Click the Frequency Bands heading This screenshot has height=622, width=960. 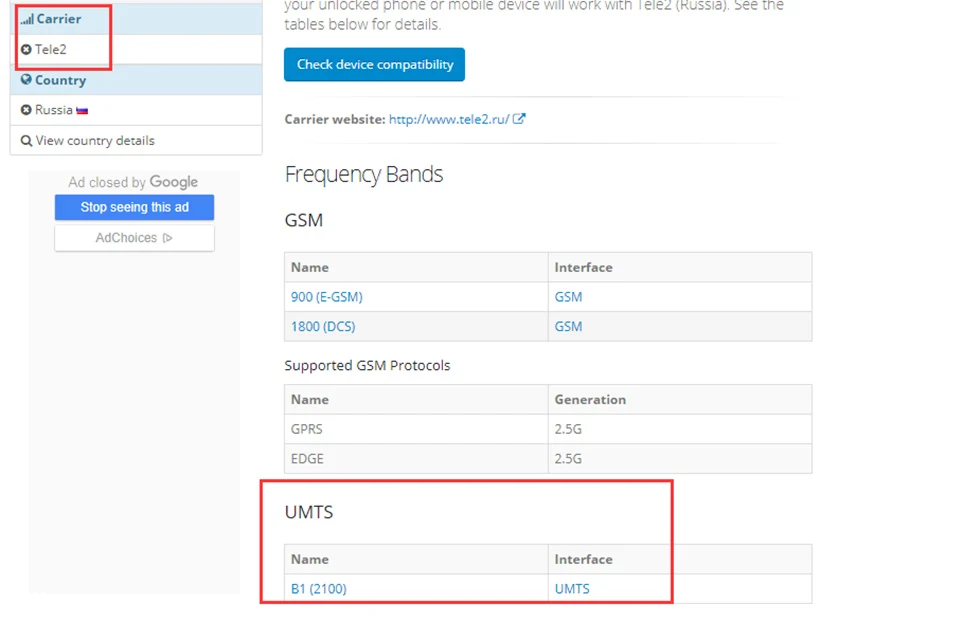(x=364, y=174)
